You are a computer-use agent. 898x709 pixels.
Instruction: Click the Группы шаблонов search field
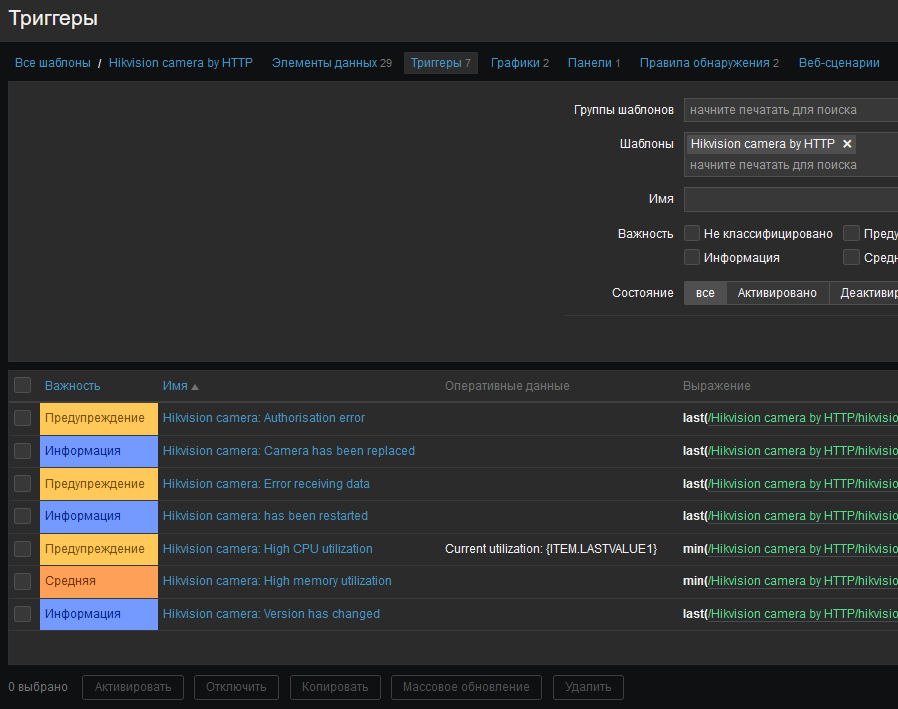(790, 110)
